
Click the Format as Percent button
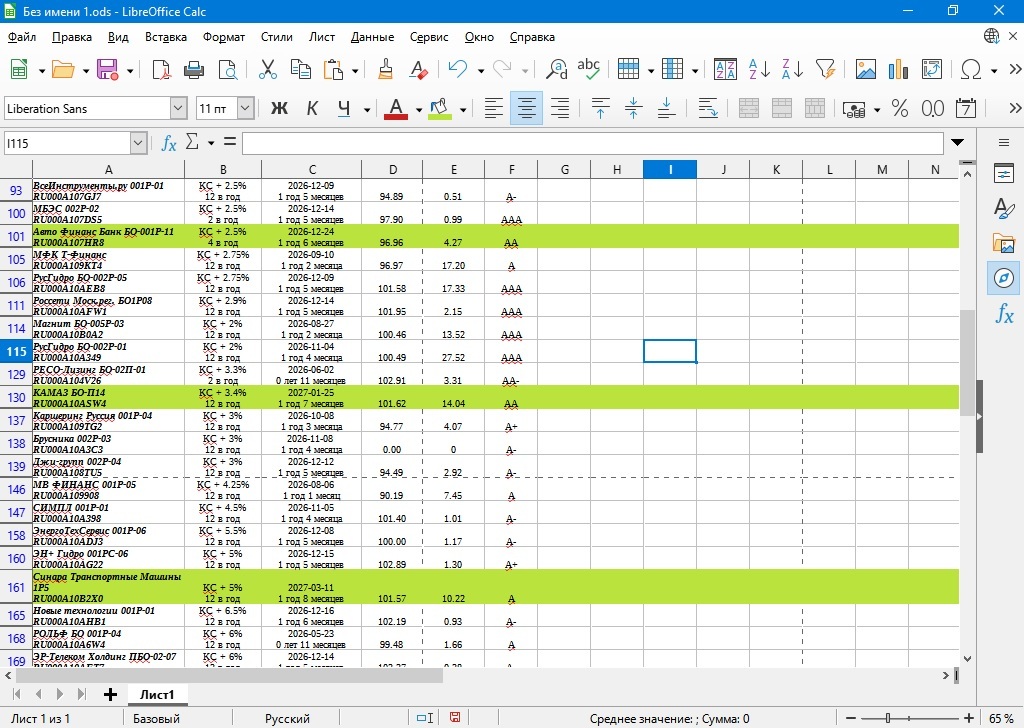899,108
